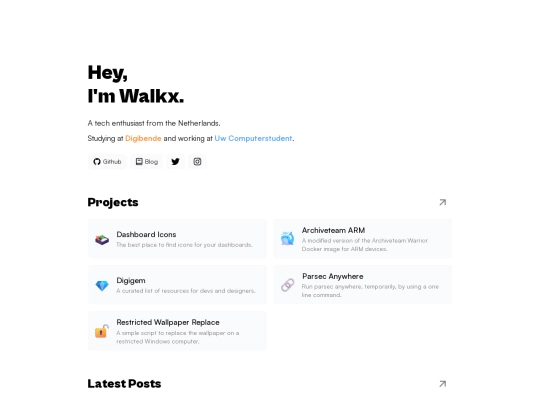This screenshot has height=405, width=540.
Task: Open the Instagram icon link
Action: coord(197,162)
